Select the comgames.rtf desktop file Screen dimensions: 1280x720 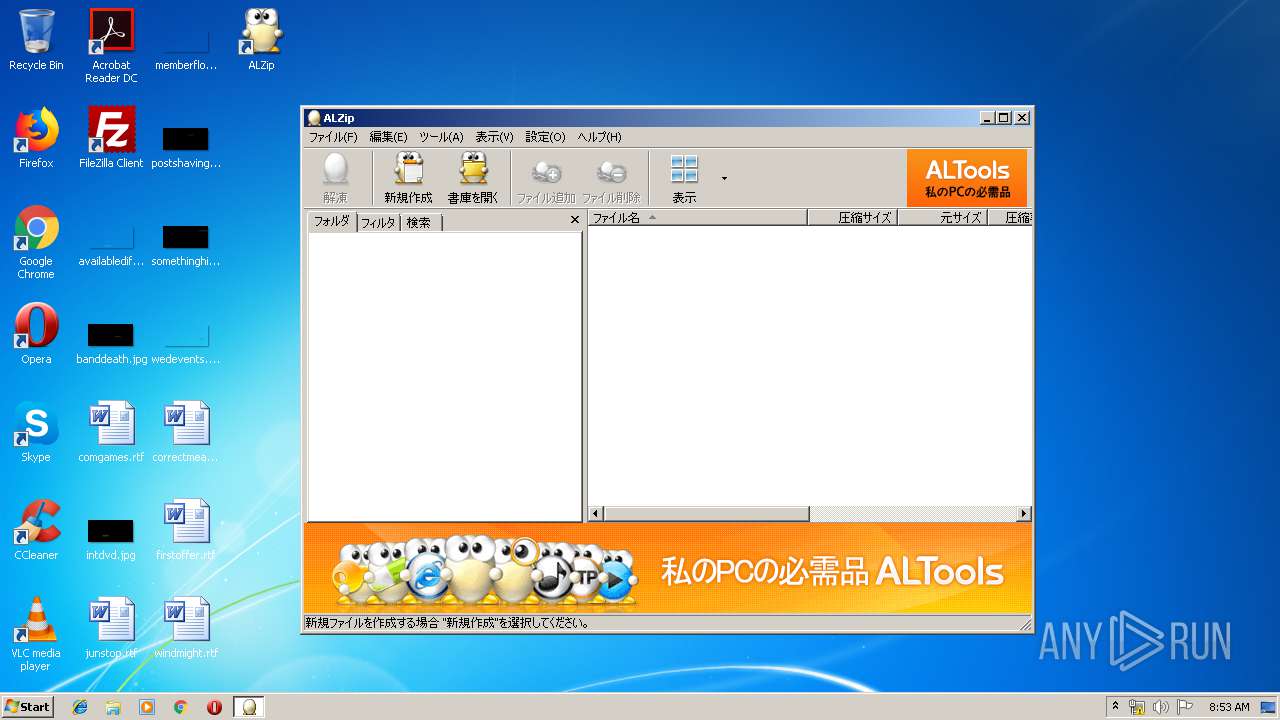coord(111,432)
